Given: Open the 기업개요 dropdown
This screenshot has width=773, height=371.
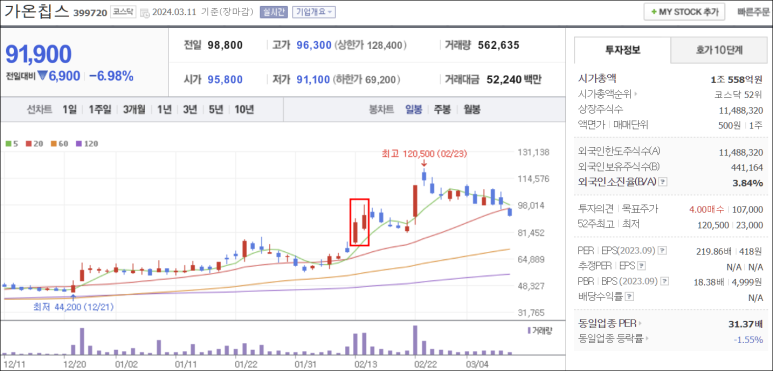Looking at the screenshot, I should tap(314, 12).
